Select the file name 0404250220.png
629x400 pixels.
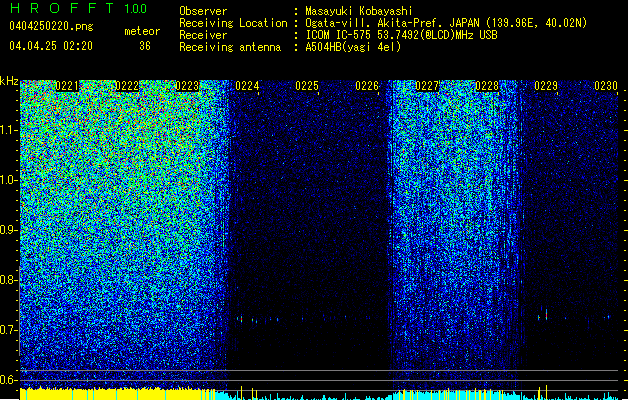click(51, 26)
